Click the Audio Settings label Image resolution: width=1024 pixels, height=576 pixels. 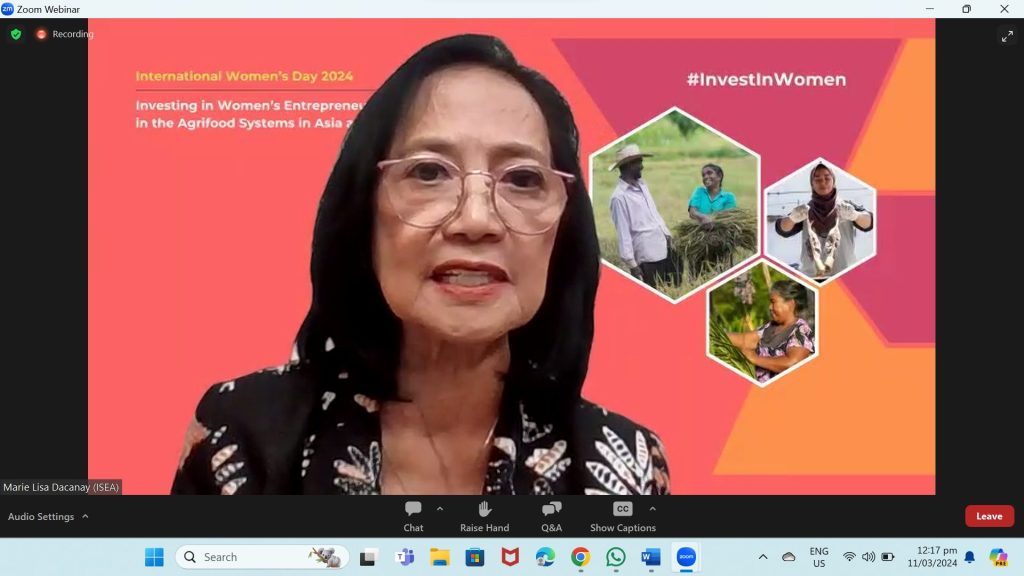[41, 516]
